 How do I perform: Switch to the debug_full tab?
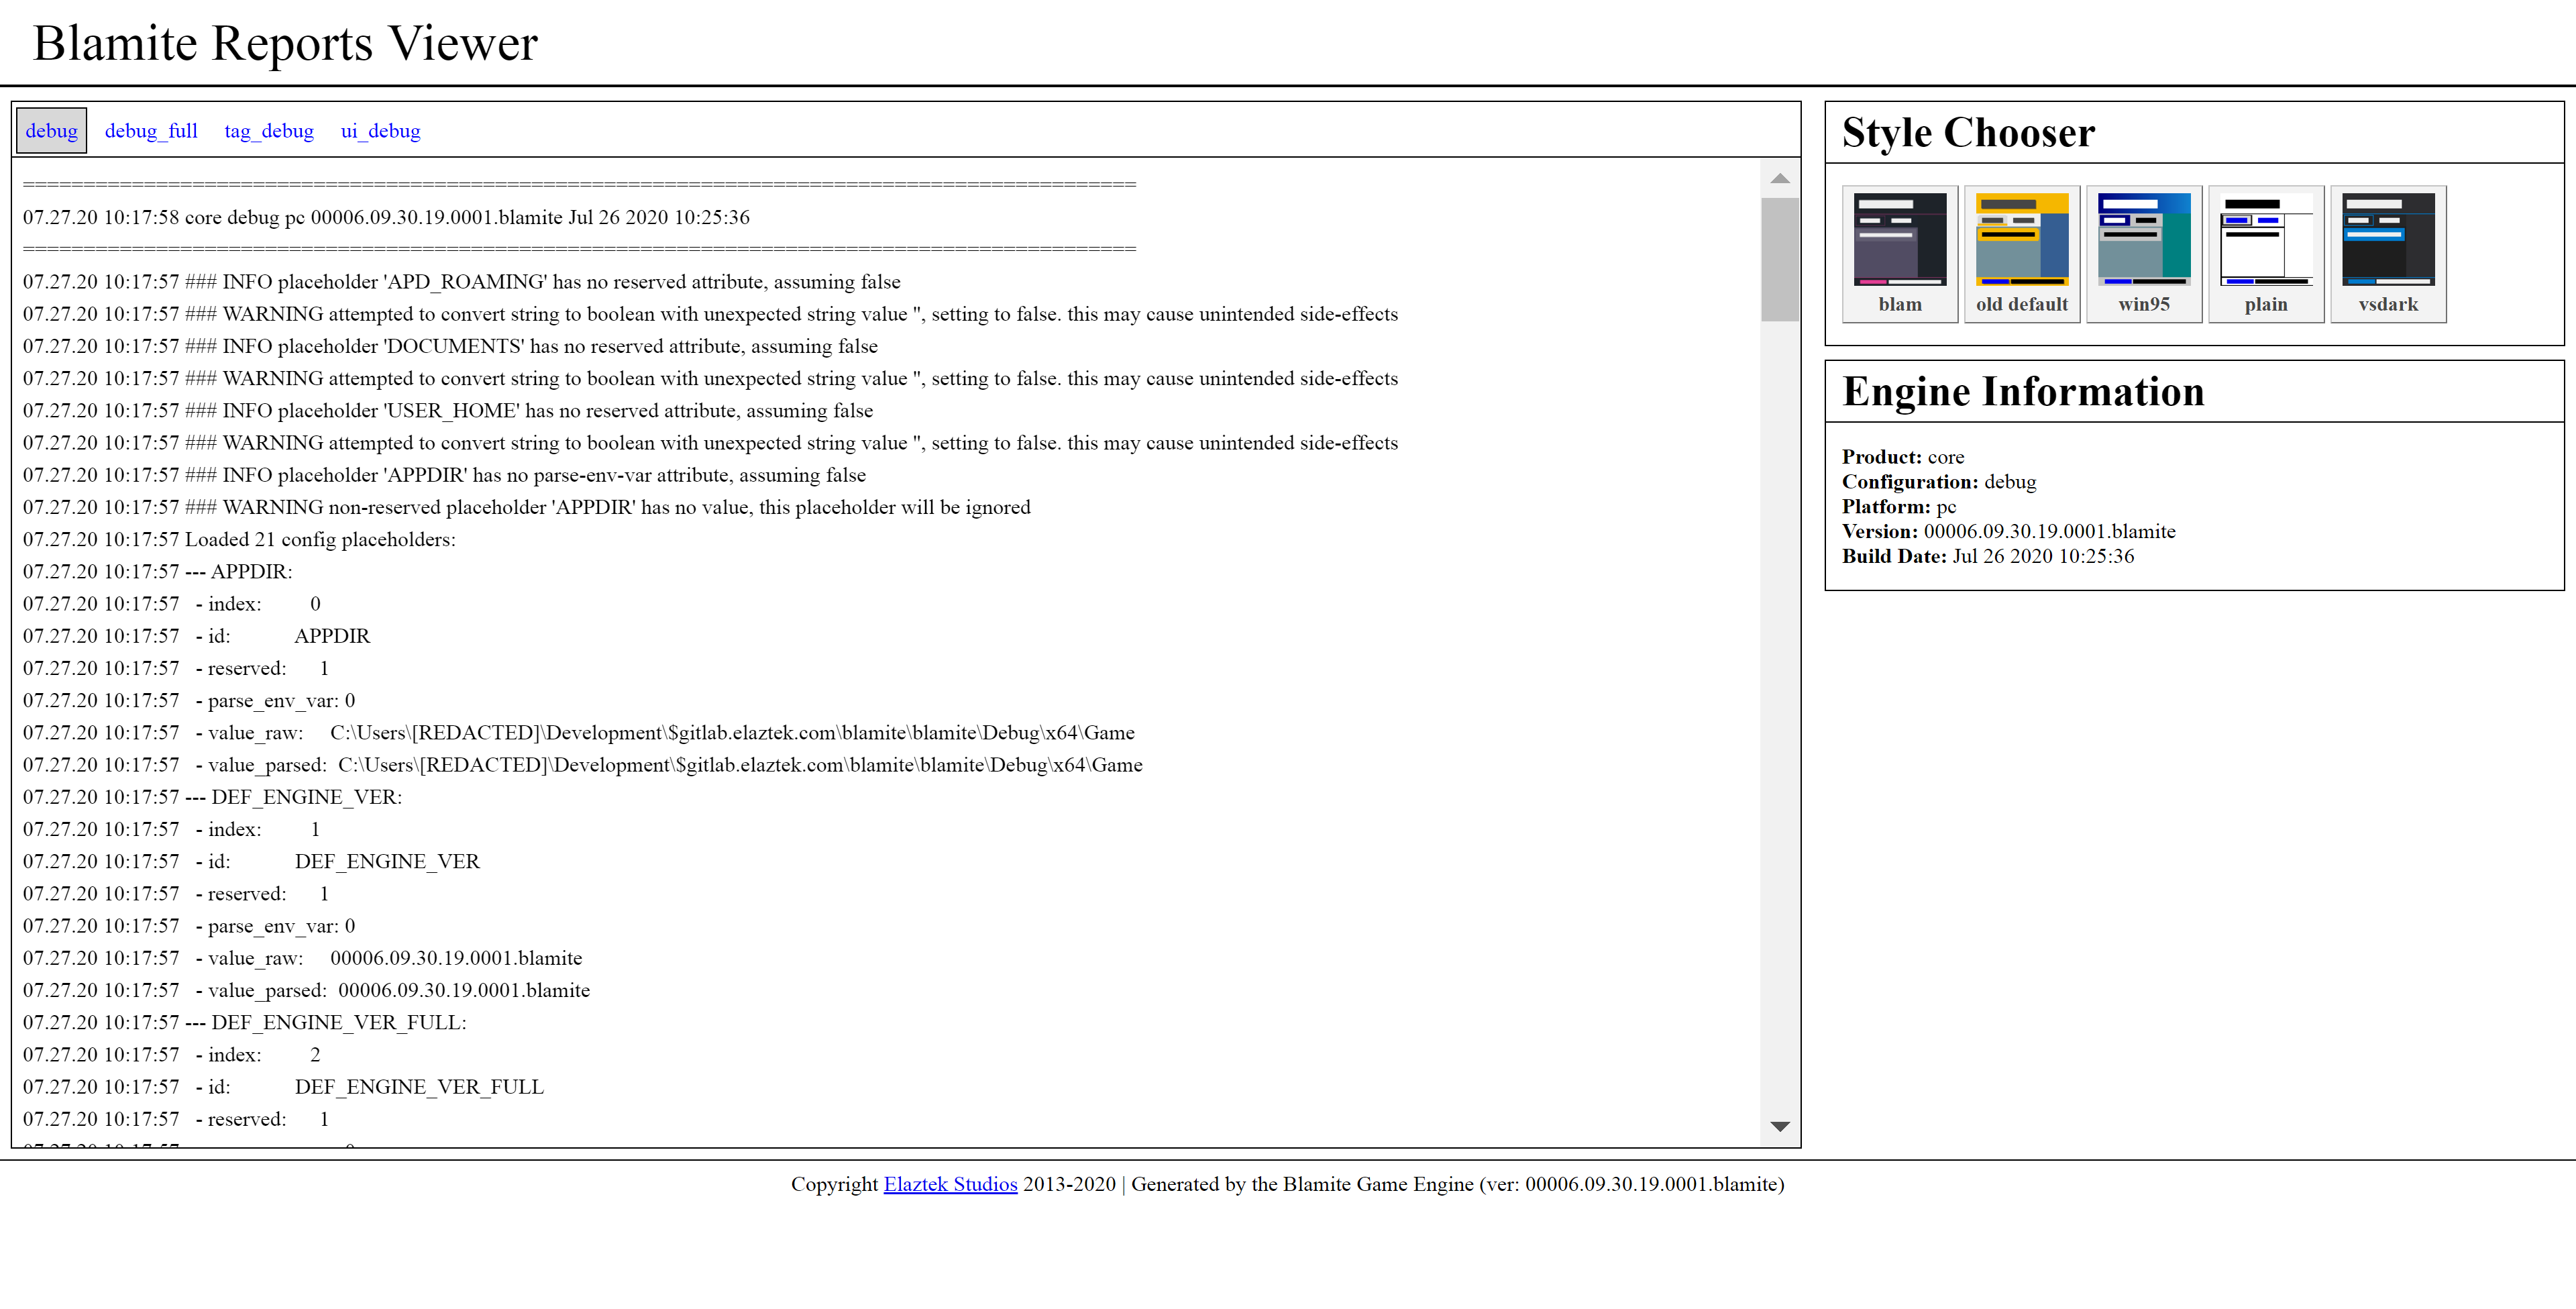(151, 131)
